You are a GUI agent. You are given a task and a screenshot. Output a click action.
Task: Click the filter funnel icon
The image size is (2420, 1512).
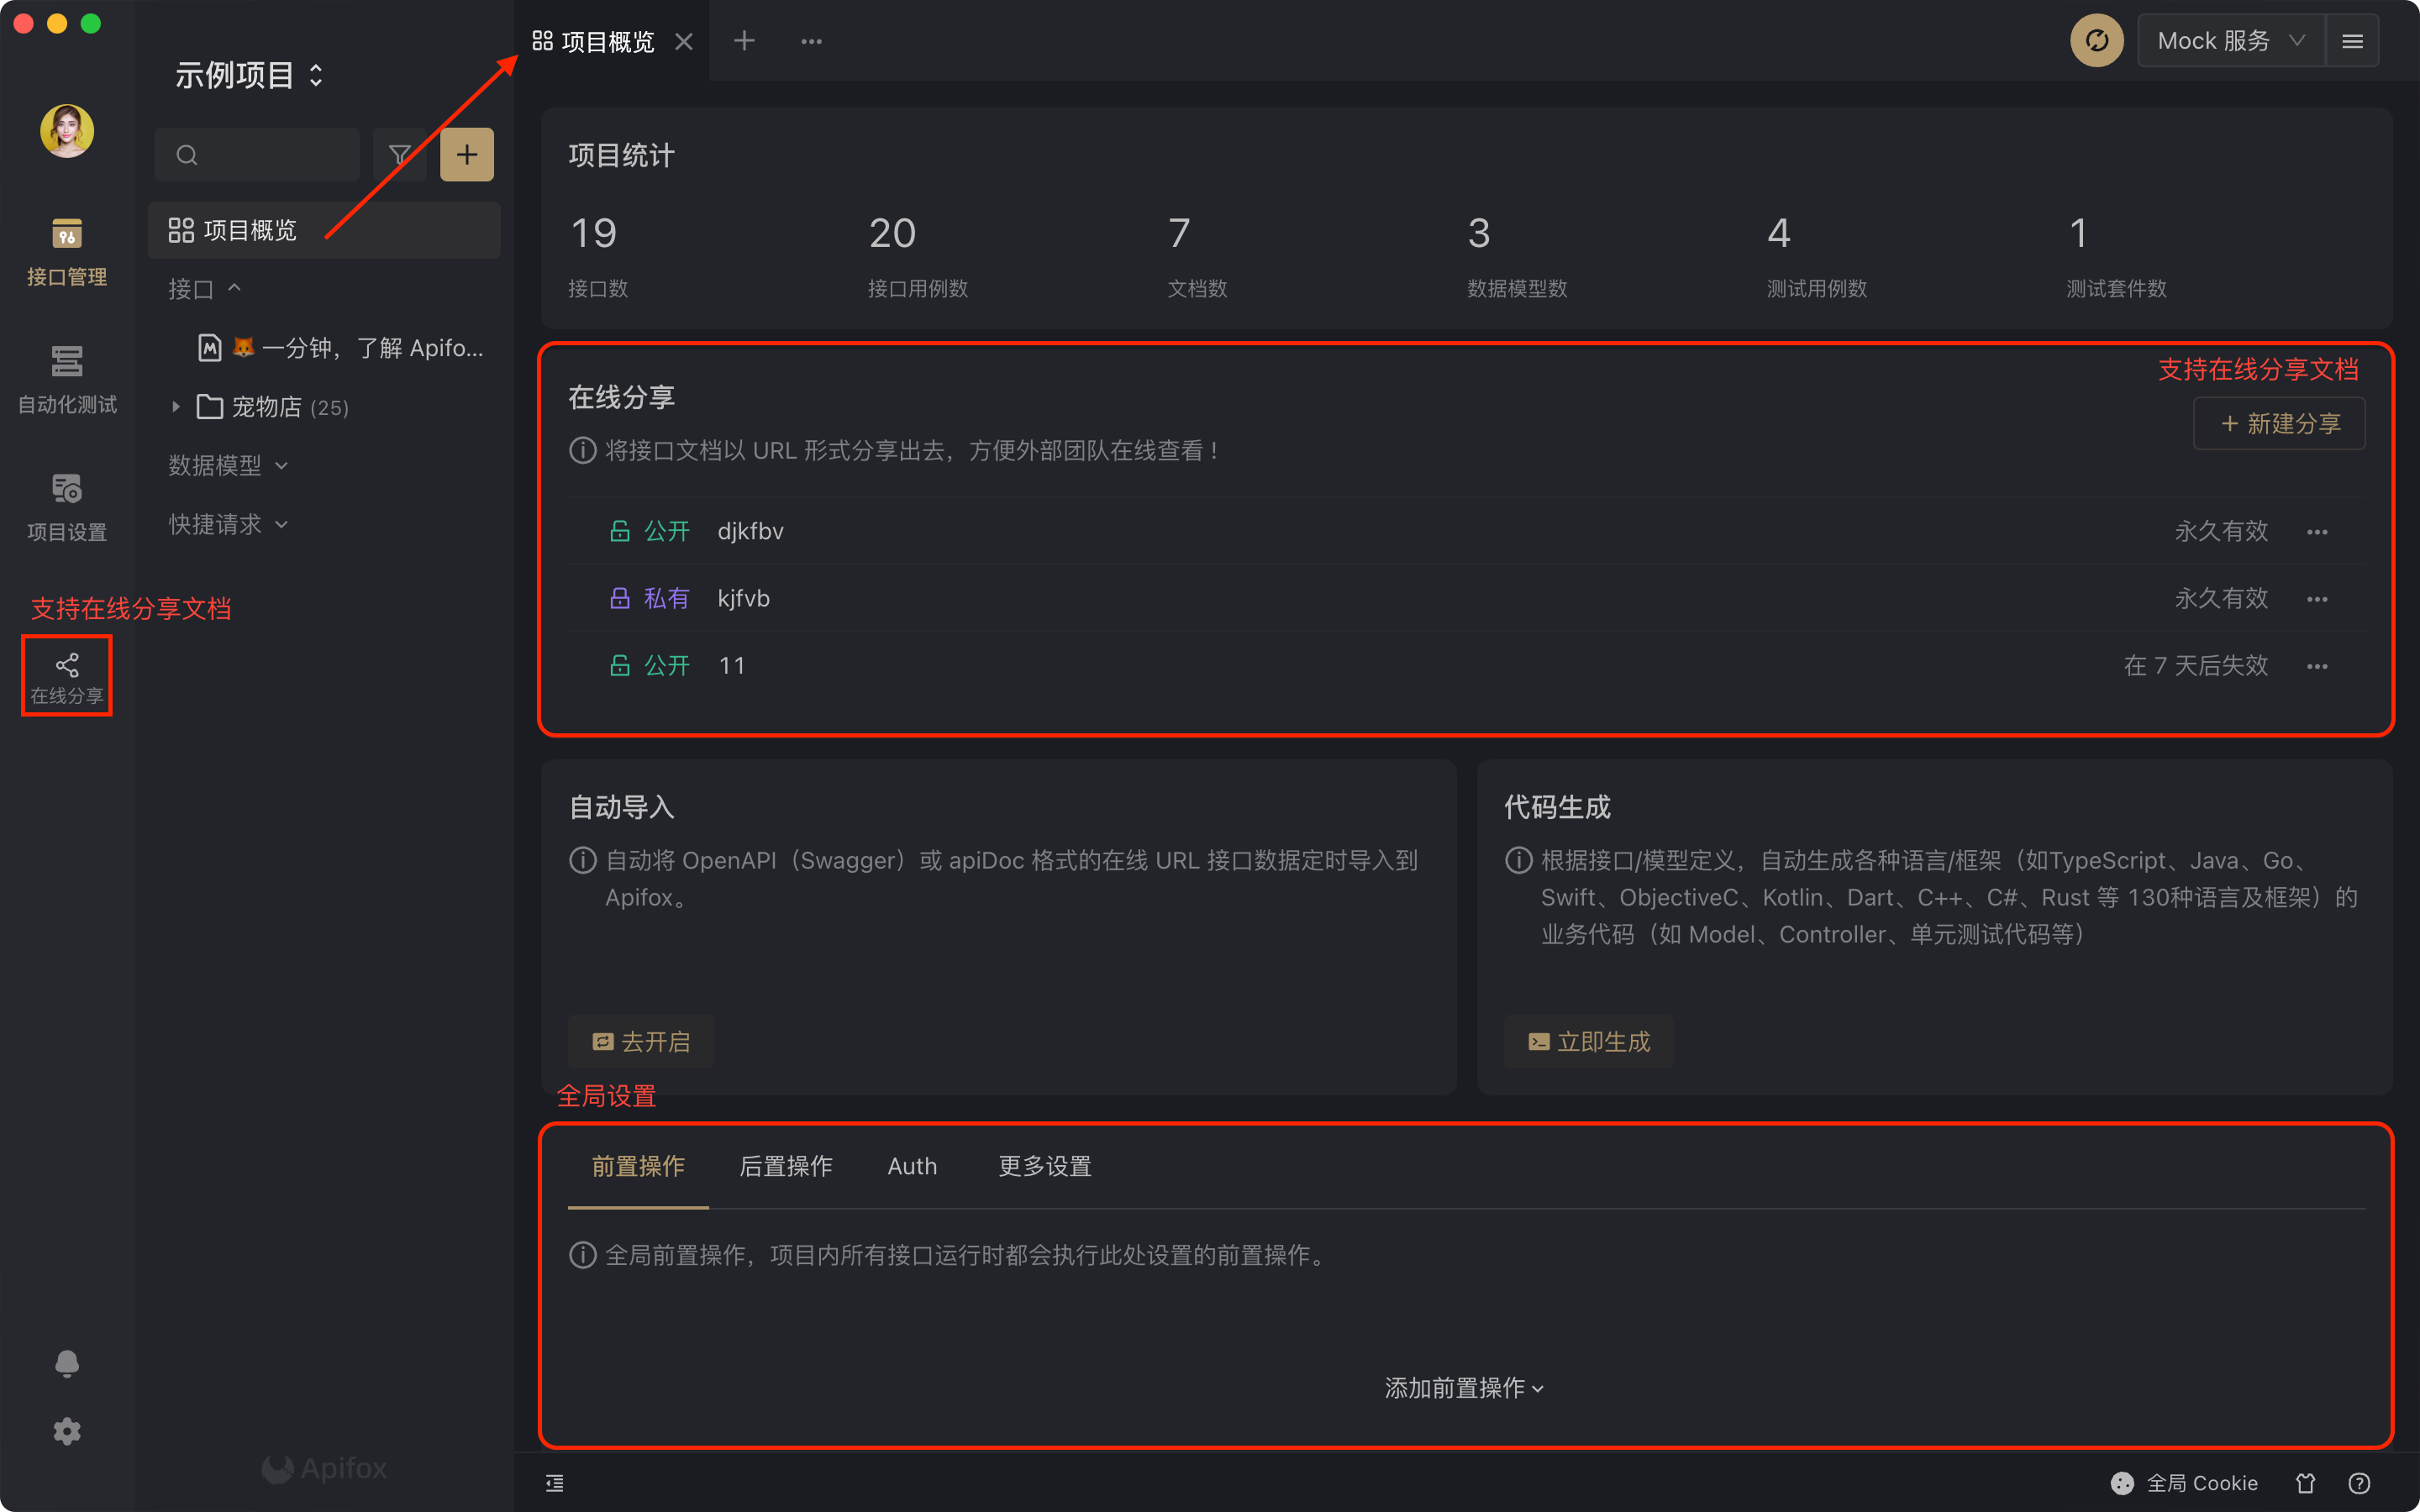400,155
